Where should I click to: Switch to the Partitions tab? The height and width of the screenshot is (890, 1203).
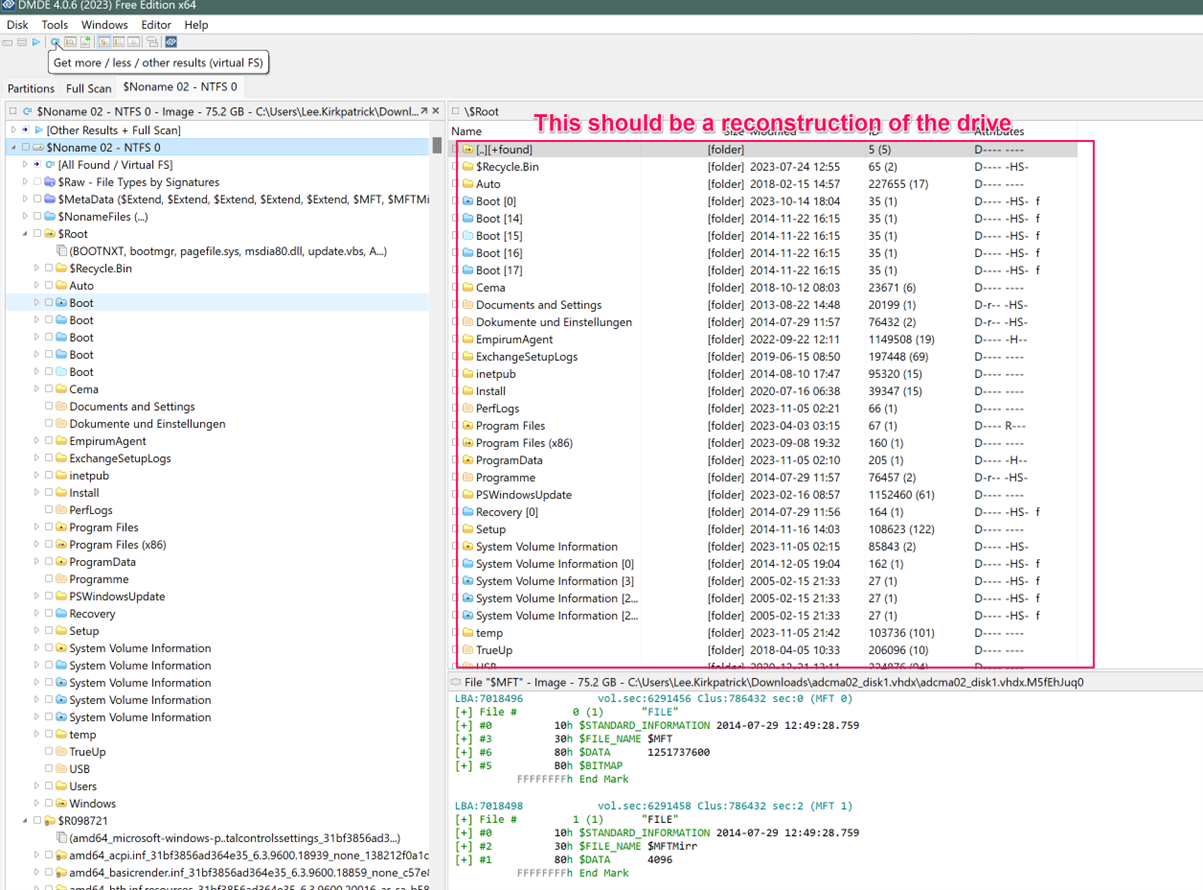pos(31,88)
